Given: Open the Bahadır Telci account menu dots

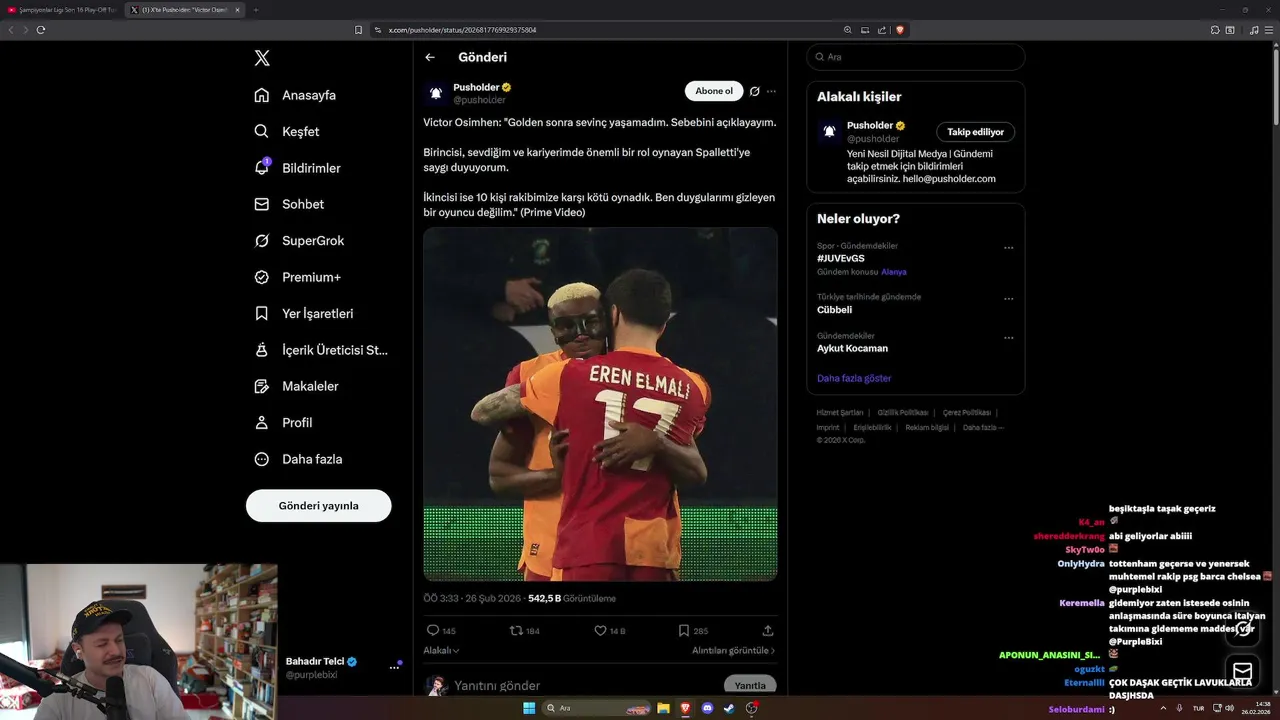Looking at the screenshot, I should (x=394, y=667).
